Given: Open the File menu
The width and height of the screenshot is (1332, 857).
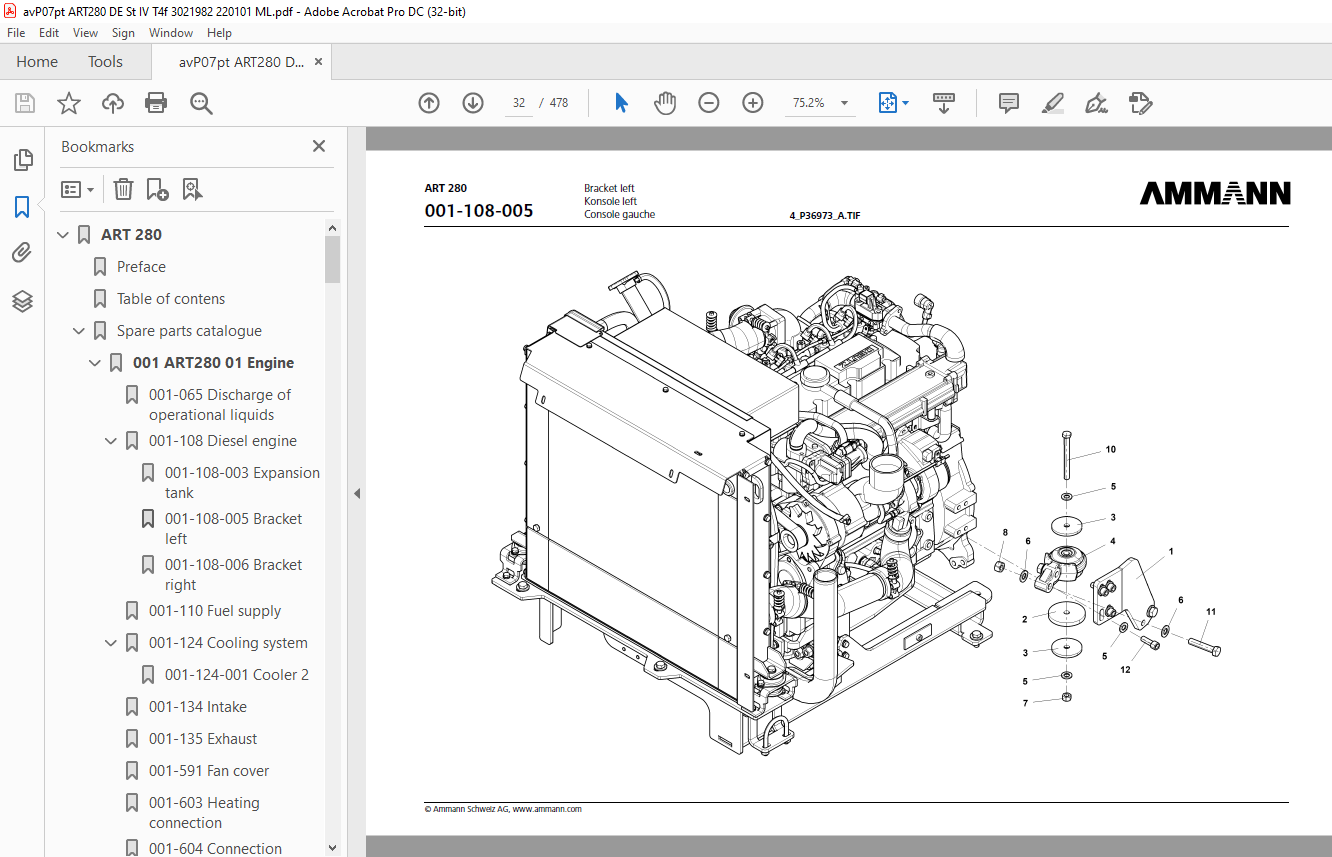Looking at the screenshot, I should pos(16,33).
